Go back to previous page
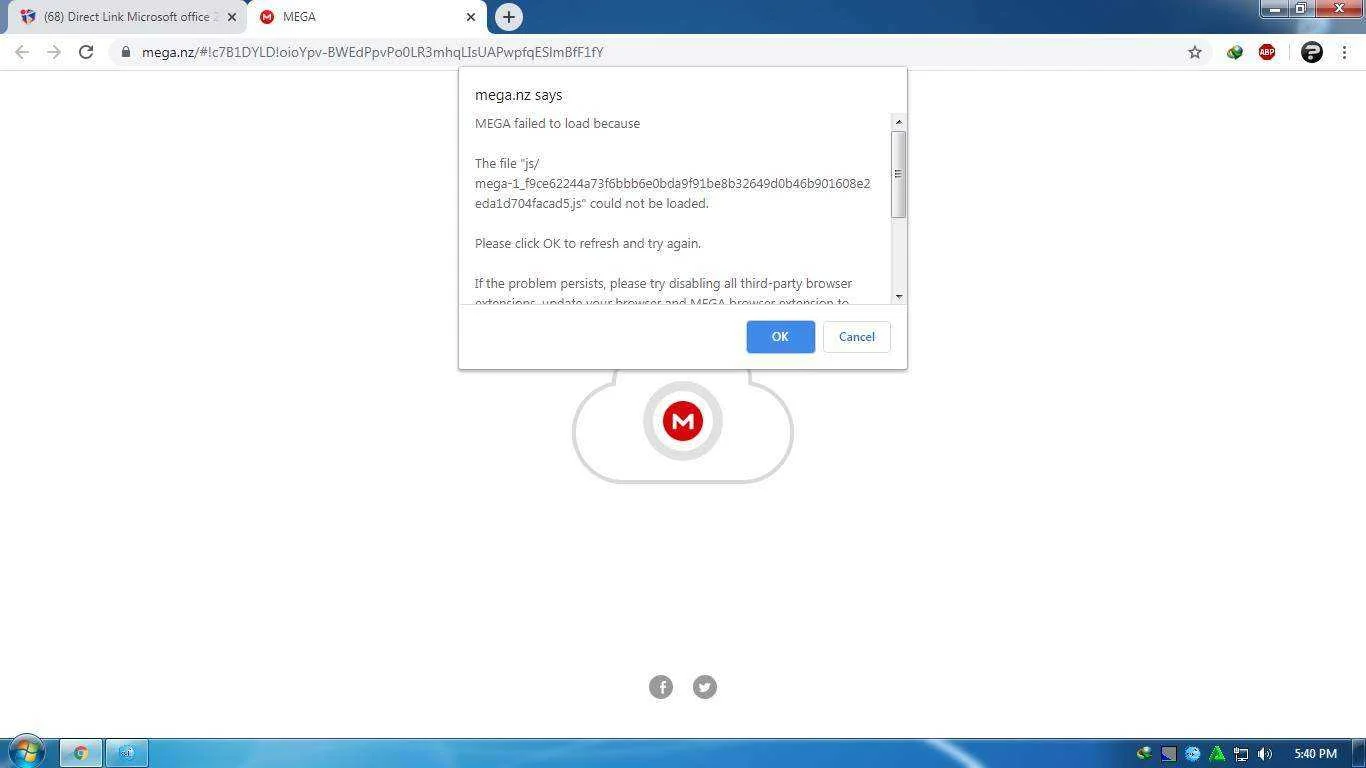 tap(22, 52)
